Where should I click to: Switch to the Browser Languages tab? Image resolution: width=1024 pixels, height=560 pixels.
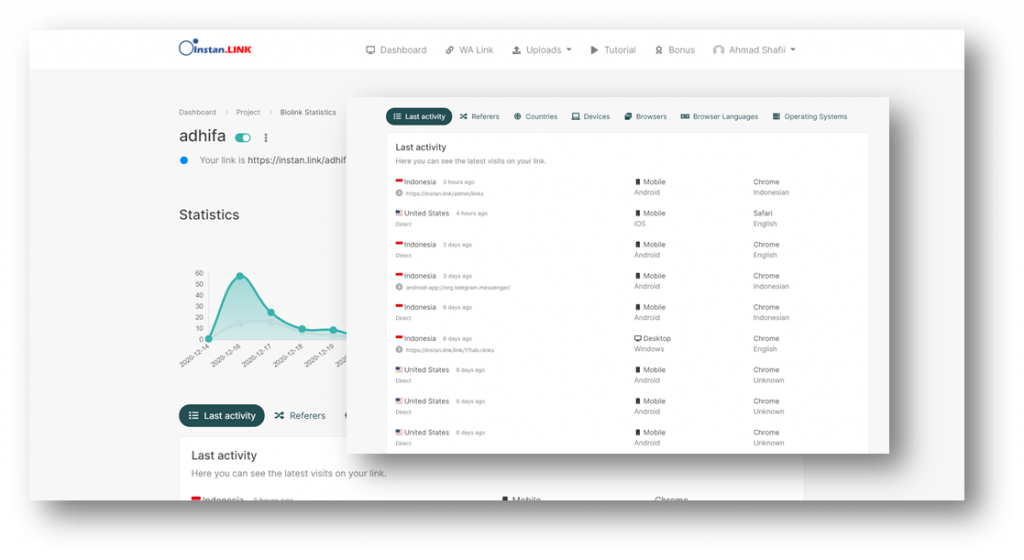pos(719,116)
